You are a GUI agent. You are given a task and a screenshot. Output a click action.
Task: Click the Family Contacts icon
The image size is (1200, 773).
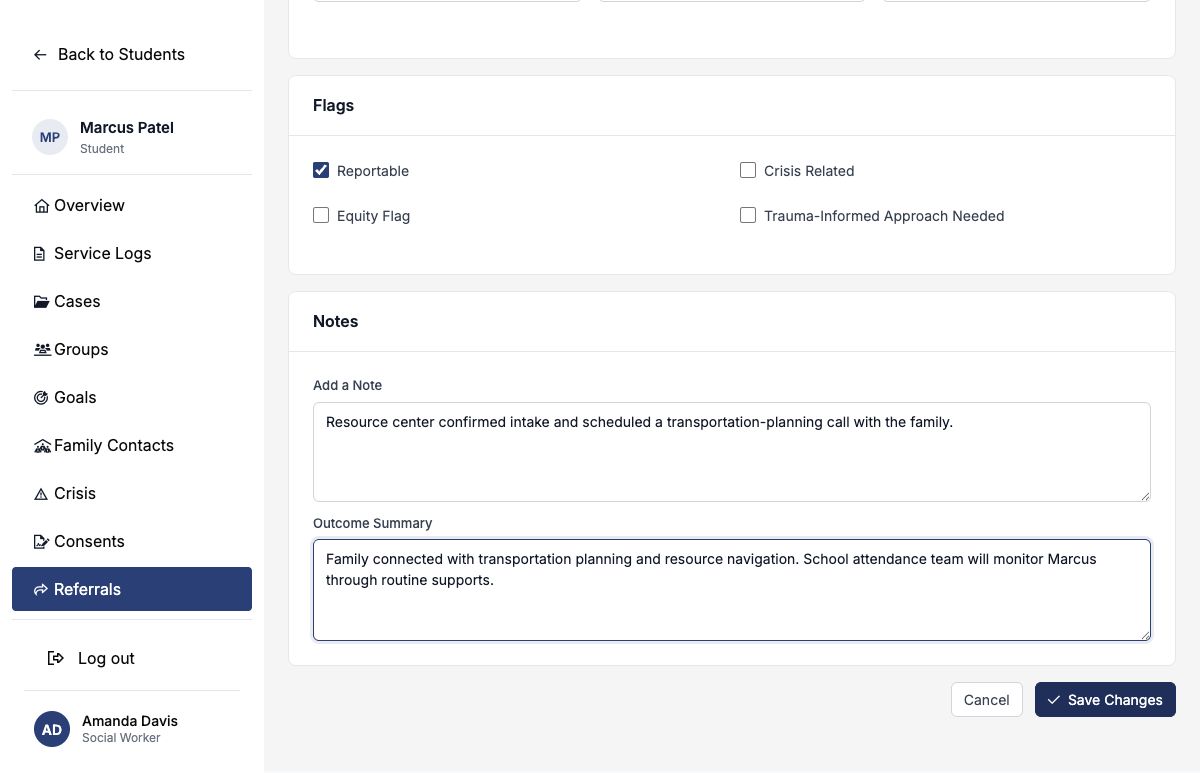pyautogui.click(x=42, y=446)
